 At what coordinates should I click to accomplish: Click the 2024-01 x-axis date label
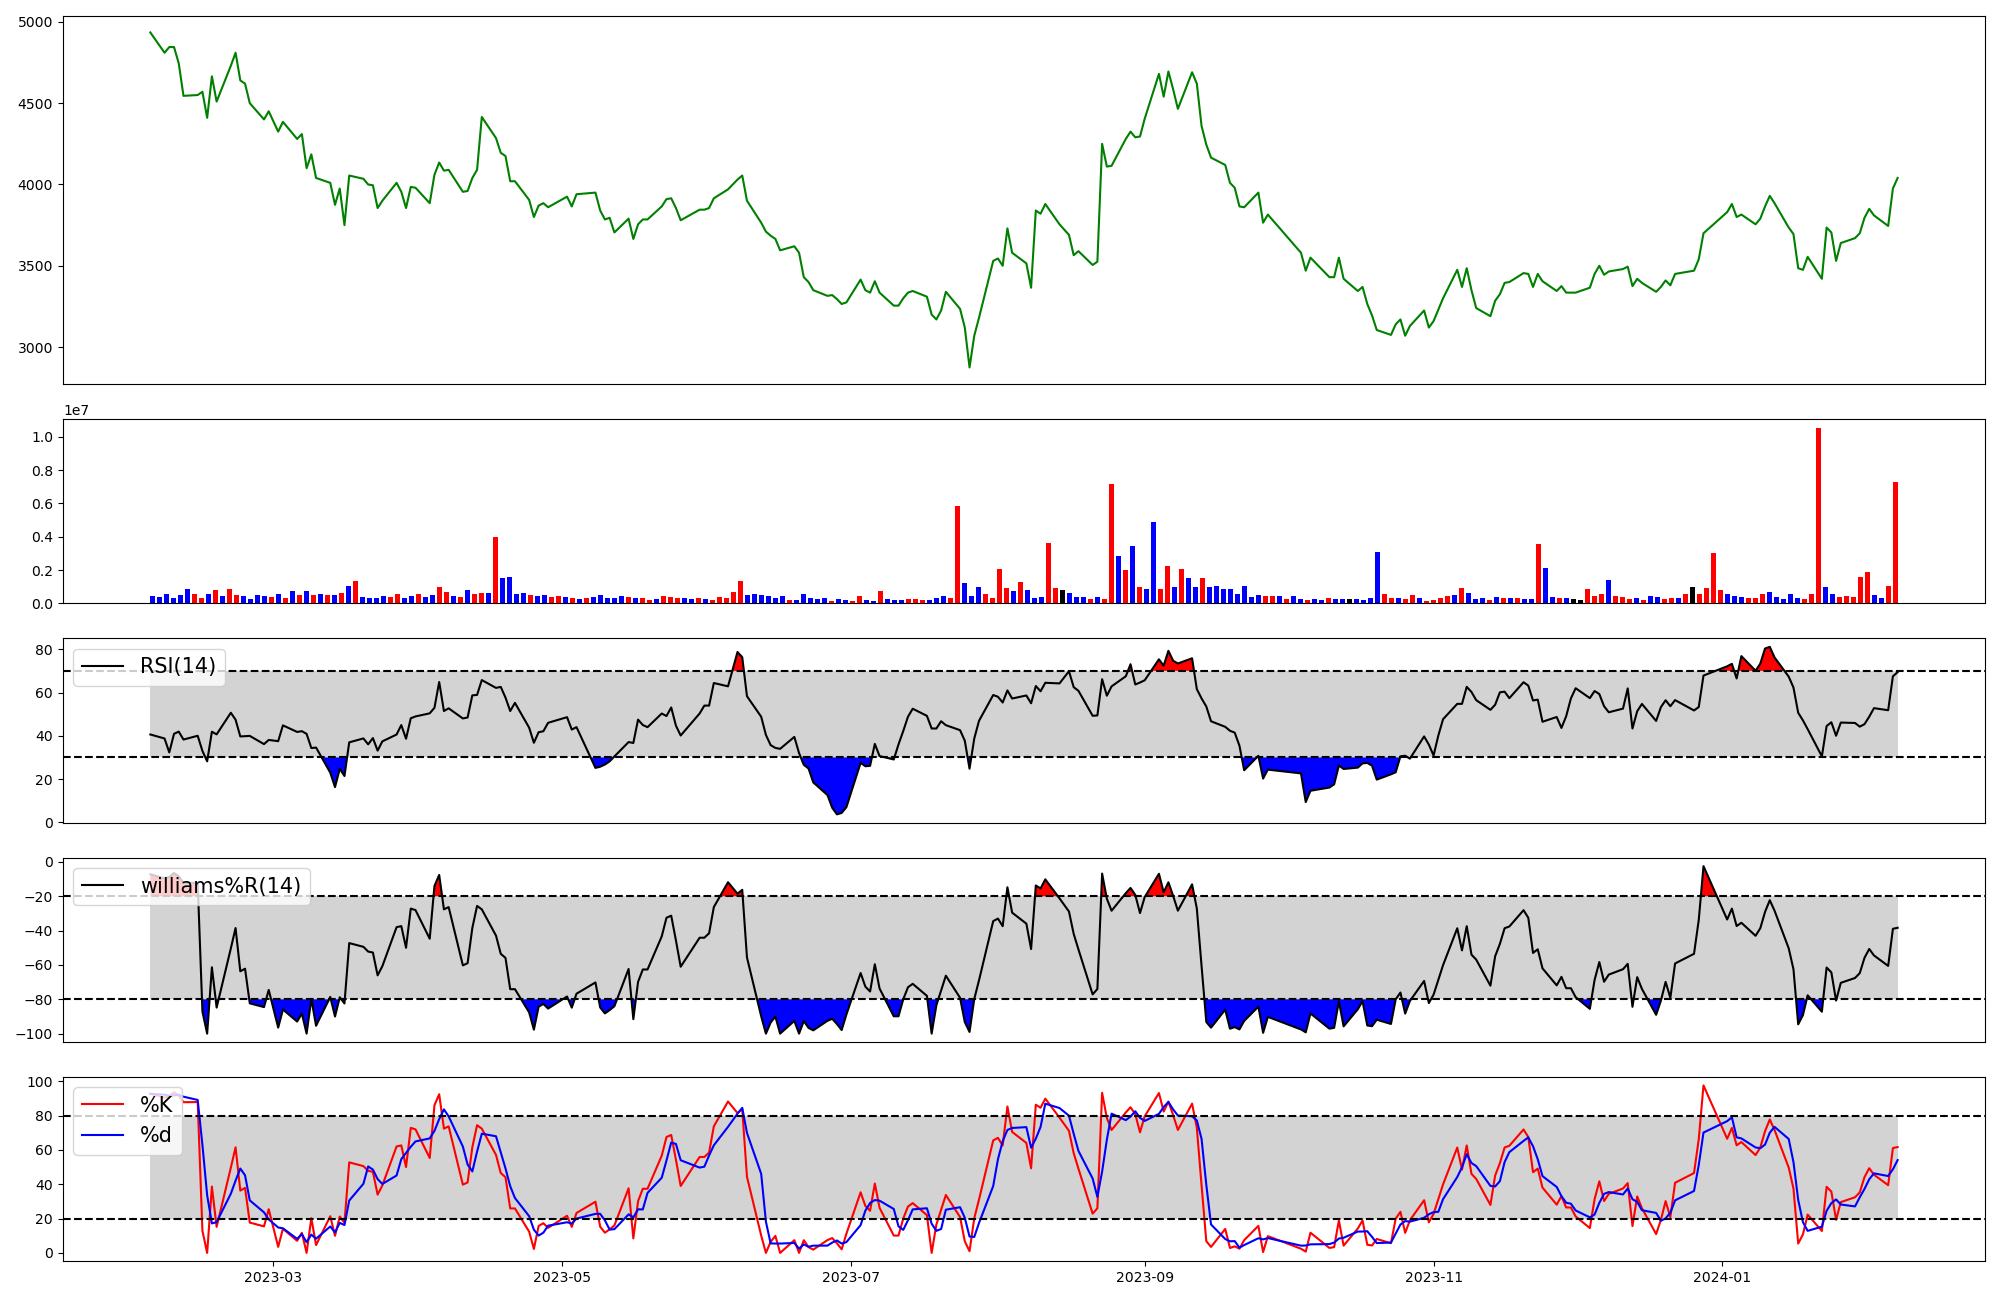click(1723, 1277)
